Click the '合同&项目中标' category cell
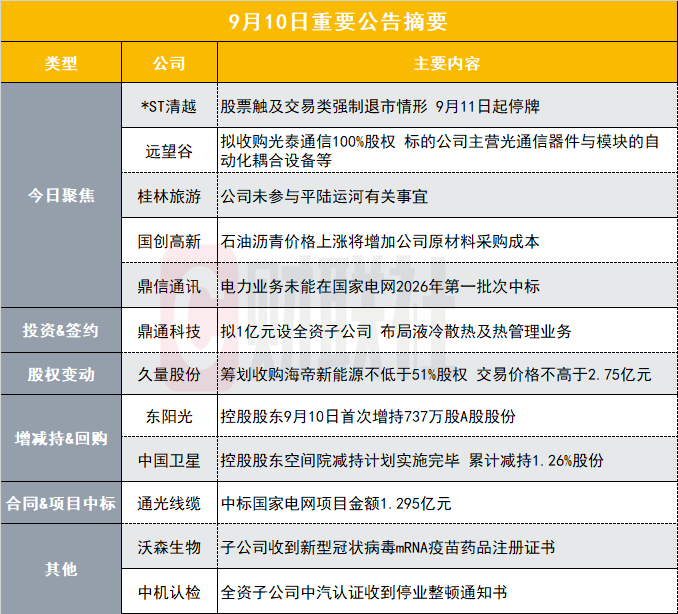 61,503
